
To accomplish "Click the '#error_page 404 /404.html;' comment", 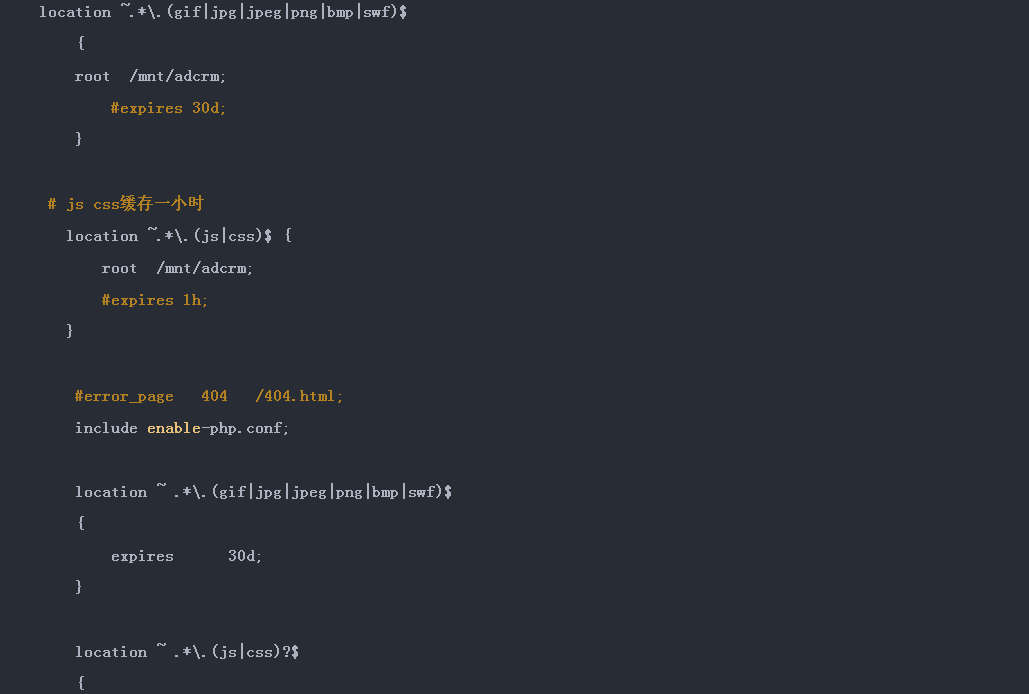I will tap(208, 396).
